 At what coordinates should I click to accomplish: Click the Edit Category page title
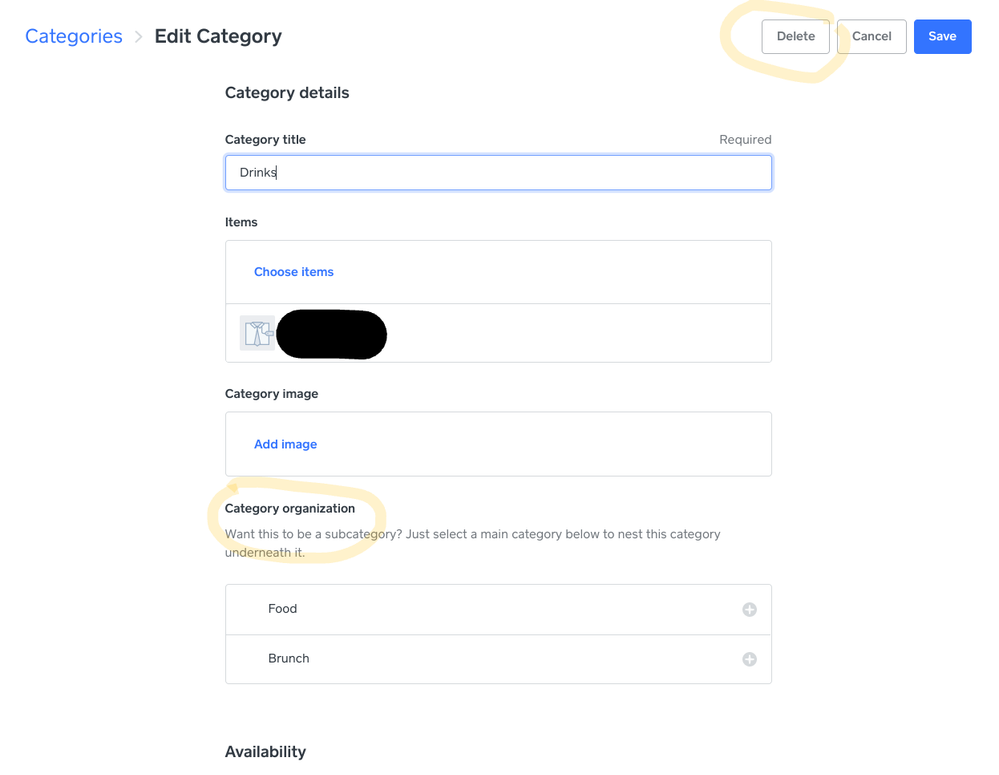[218, 36]
